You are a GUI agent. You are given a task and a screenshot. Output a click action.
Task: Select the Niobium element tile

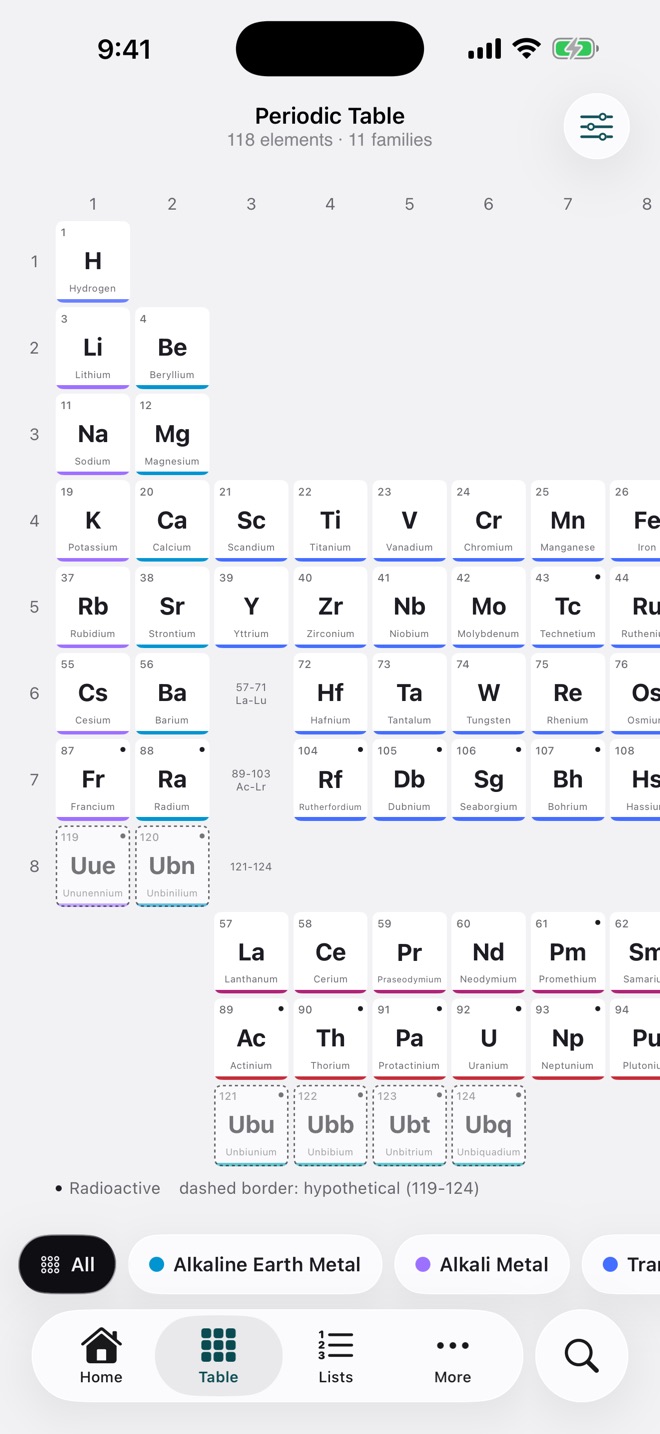(409, 607)
